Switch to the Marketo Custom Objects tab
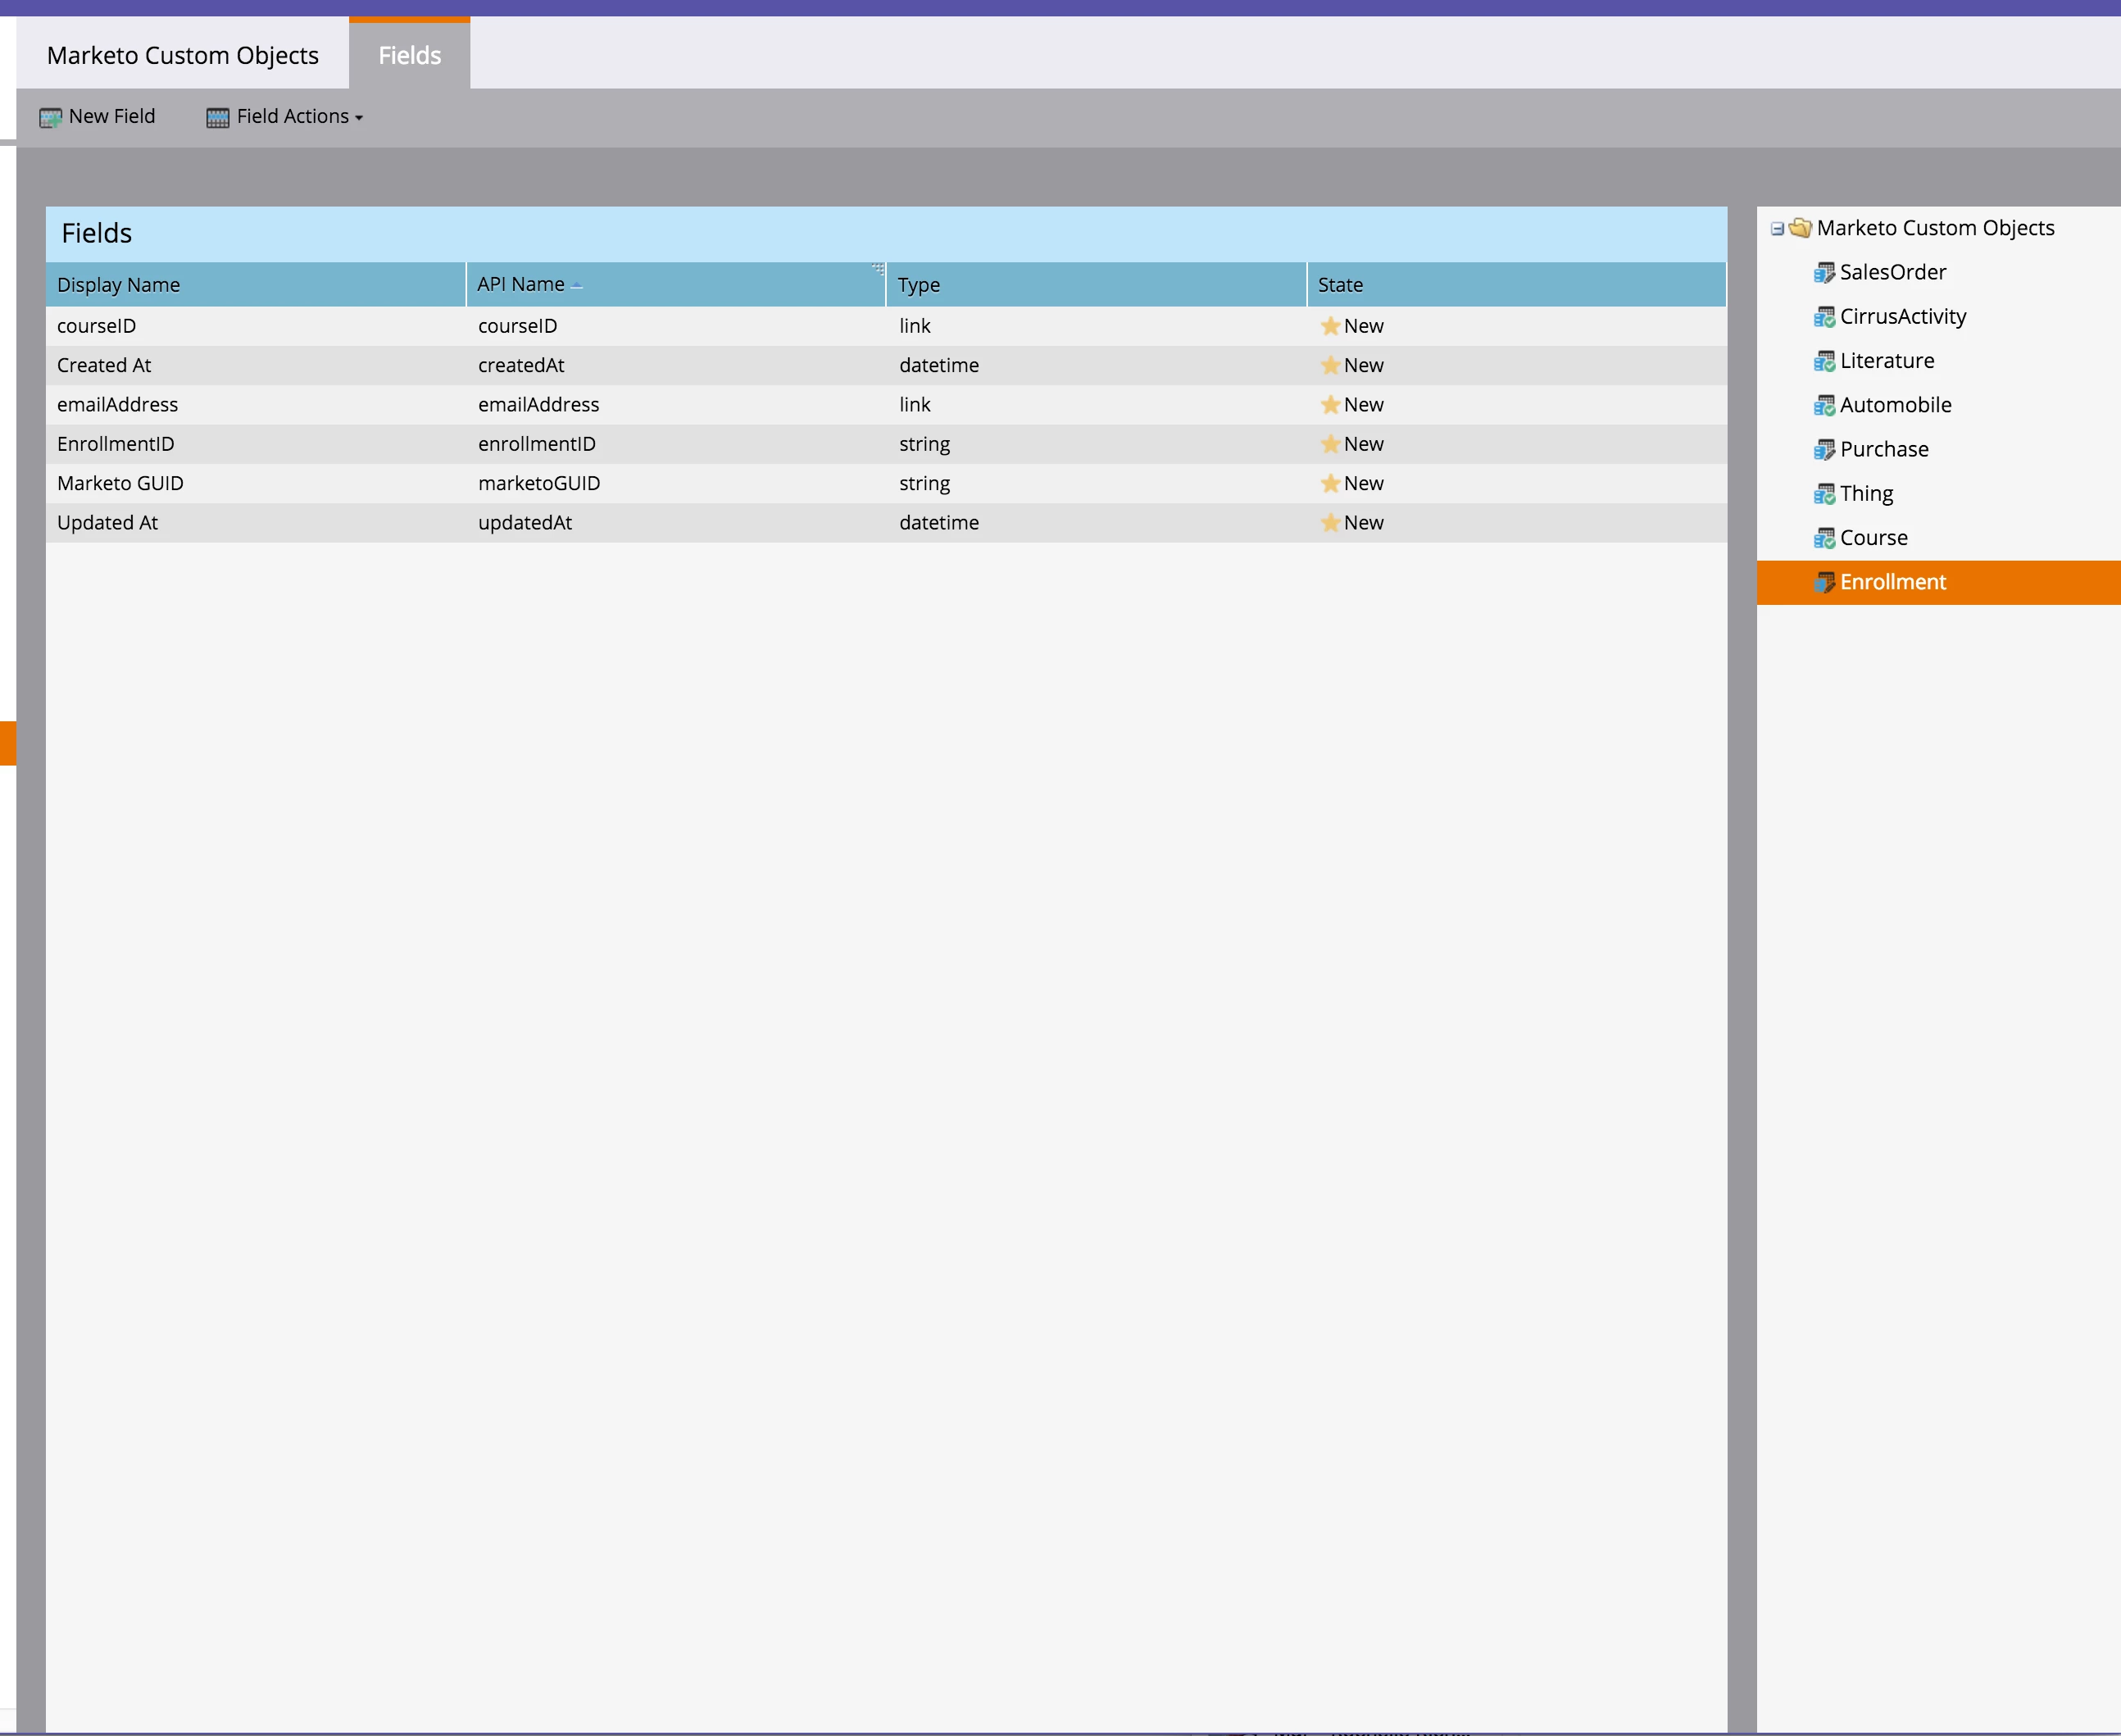Screen dimensions: 2121x1736 click(182, 55)
